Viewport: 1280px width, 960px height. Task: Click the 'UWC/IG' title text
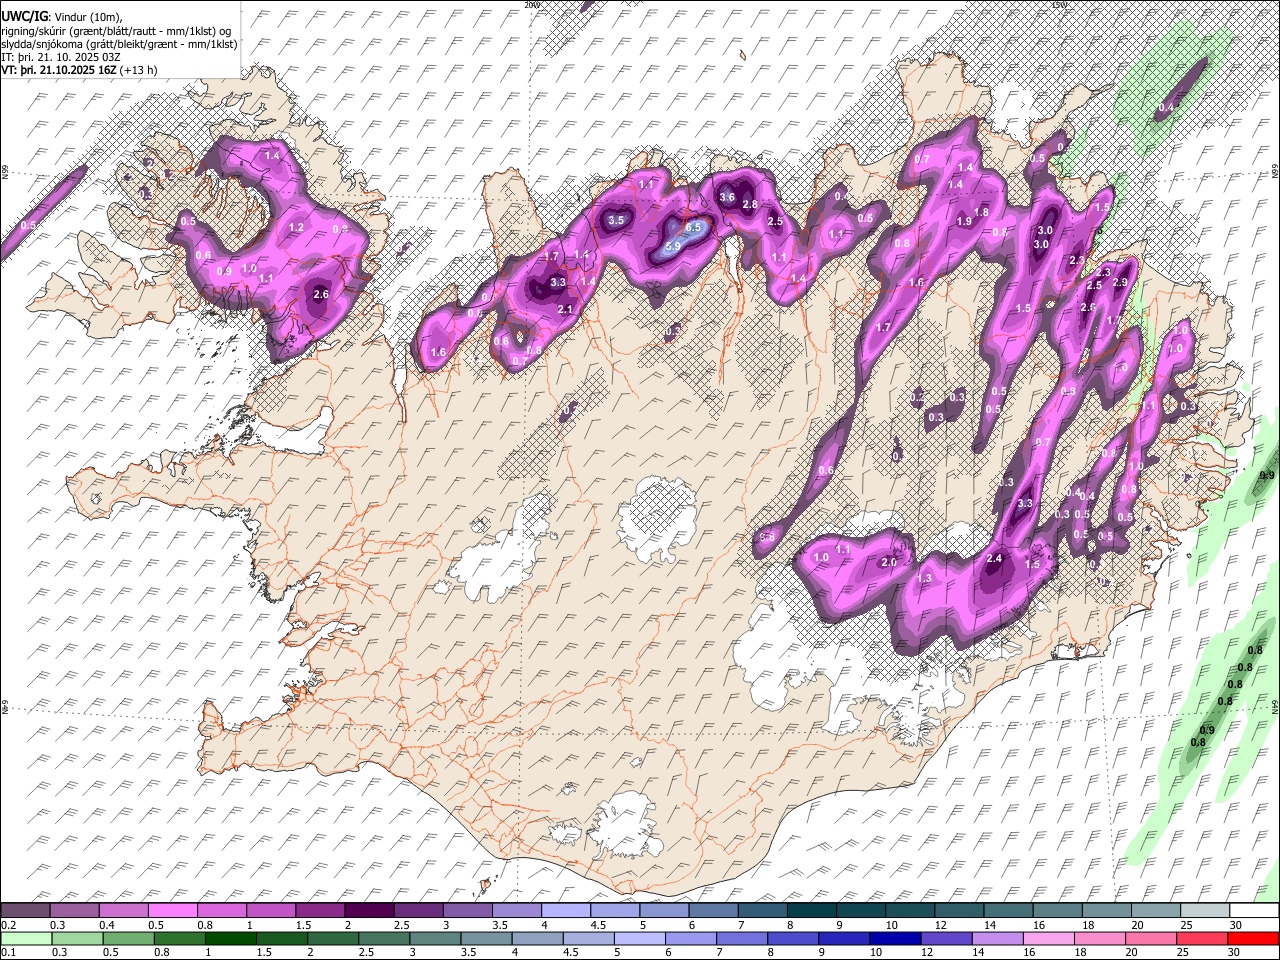[x=24, y=17]
